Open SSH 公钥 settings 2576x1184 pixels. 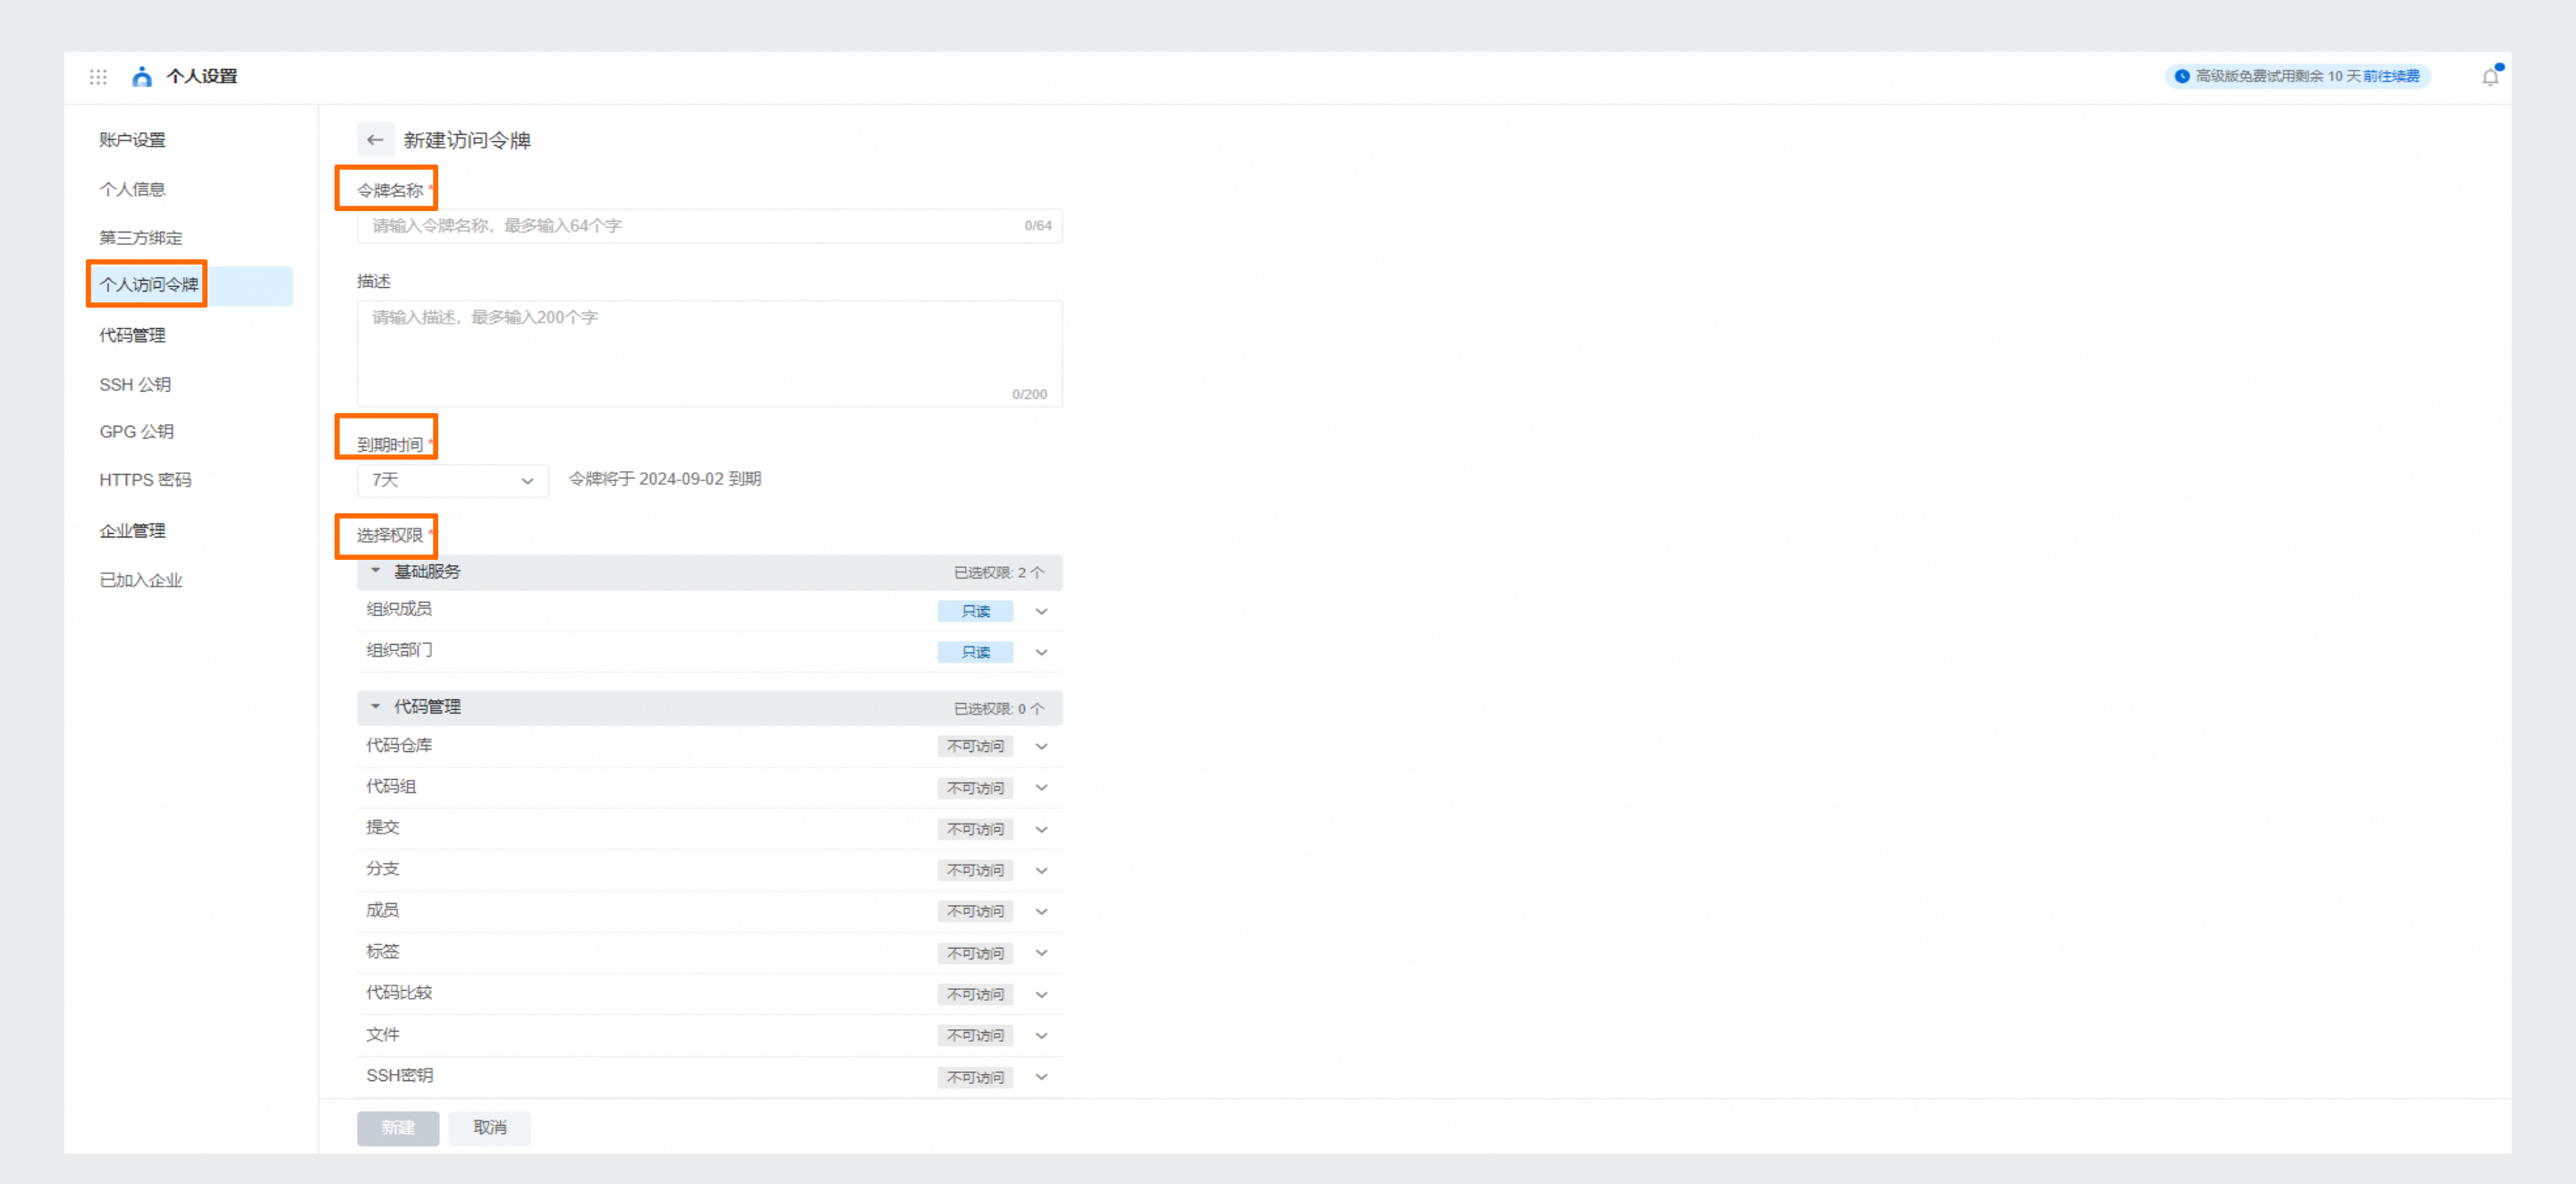point(135,384)
